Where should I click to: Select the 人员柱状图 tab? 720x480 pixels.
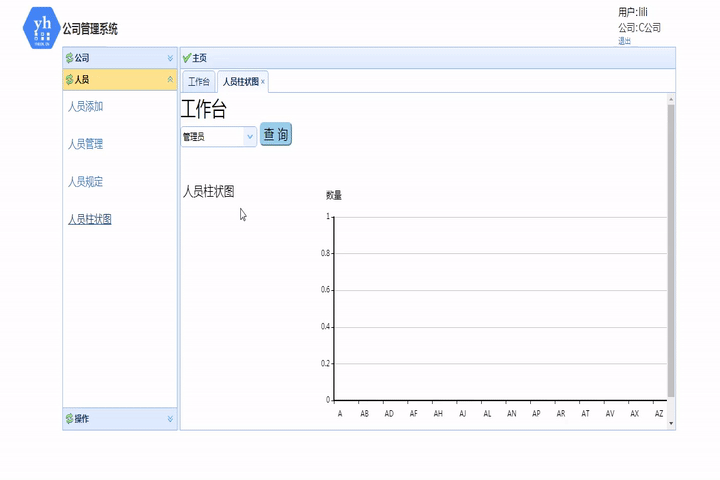pos(241,82)
